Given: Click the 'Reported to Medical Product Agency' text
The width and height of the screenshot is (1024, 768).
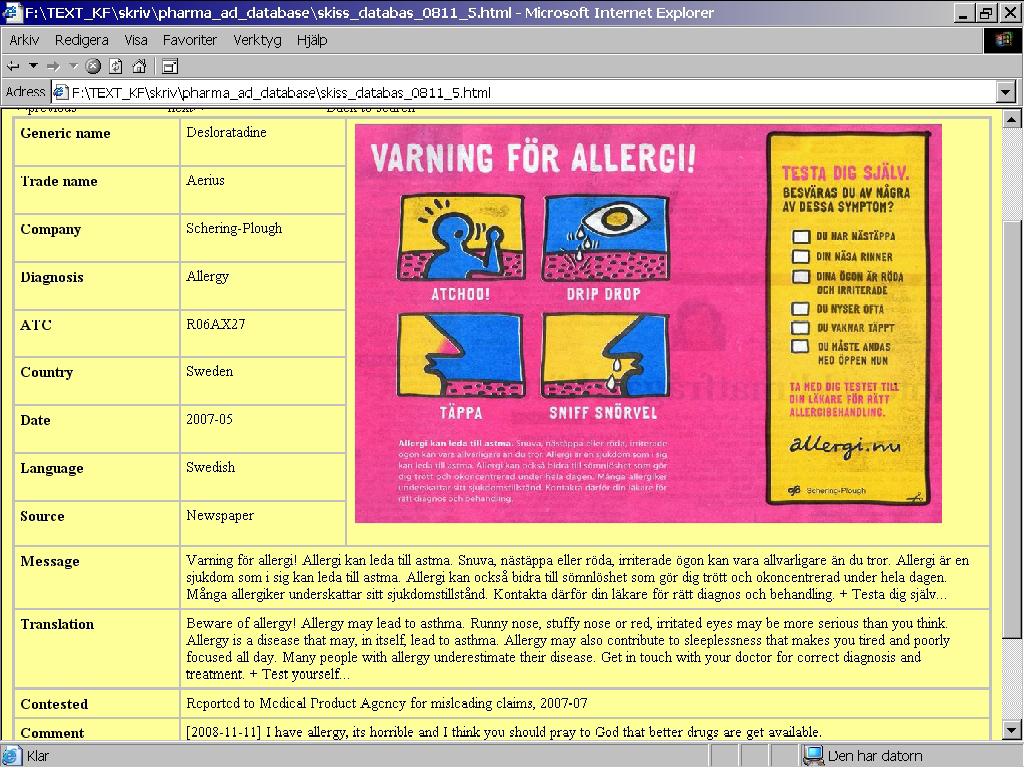Looking at the screenshot, I should [387, 703].
